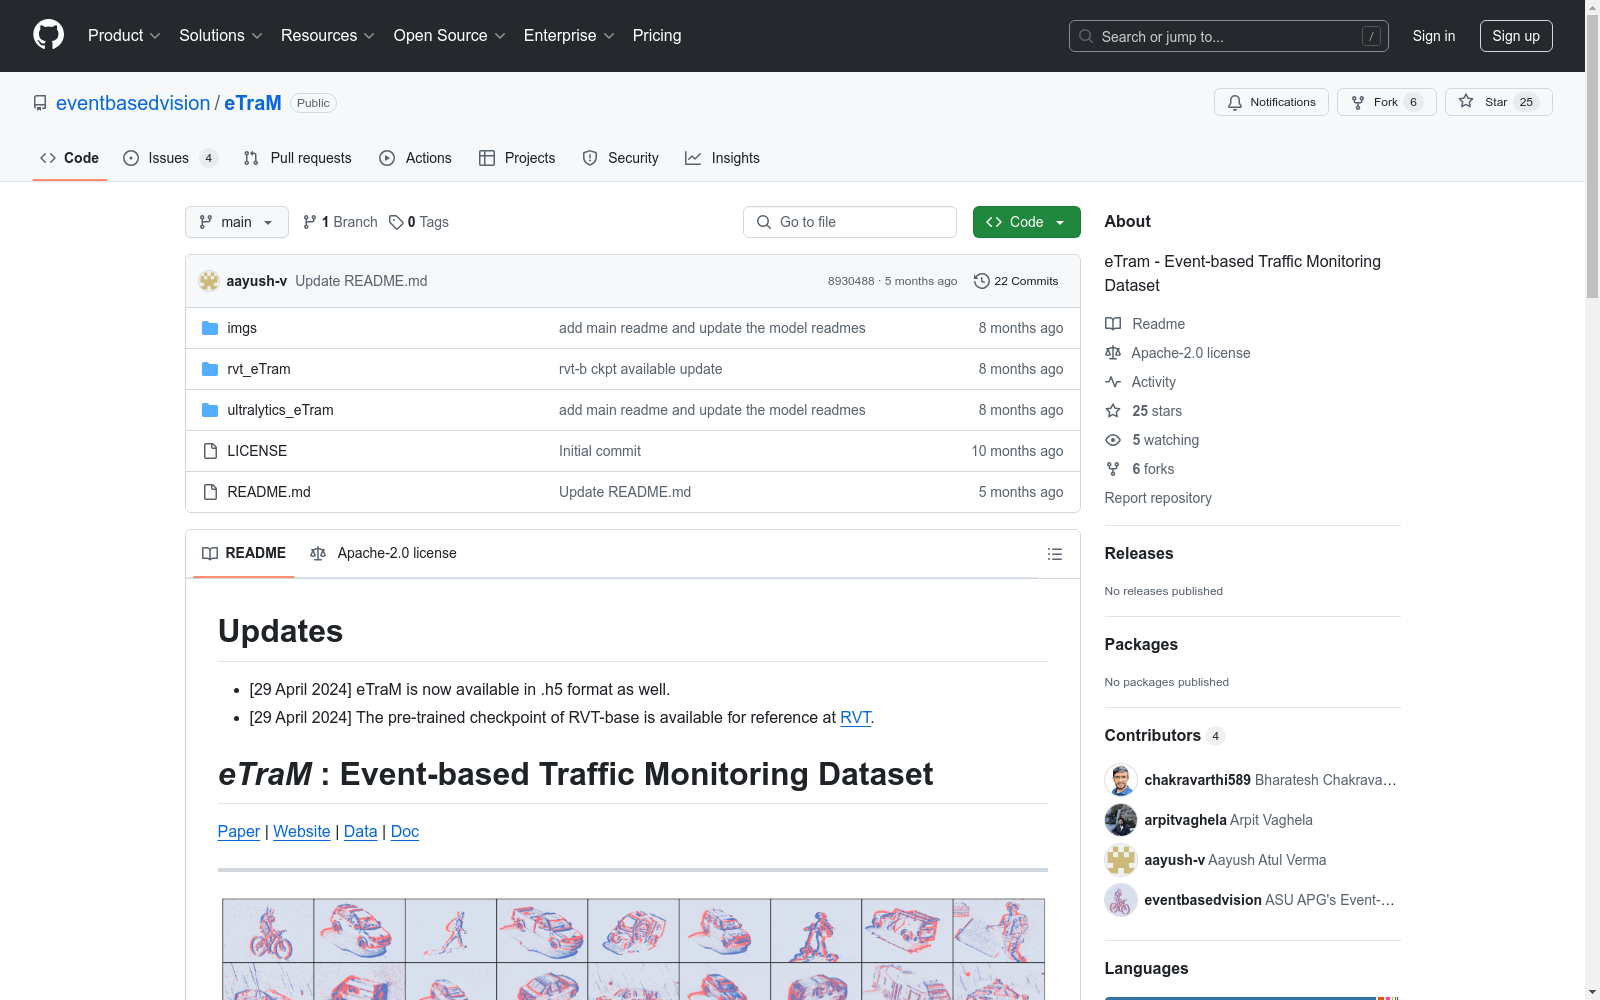The width and height of the screenshot is (1600, 1000).
Task: Select the README tab in file viewer
Action: tap(244, 553)
